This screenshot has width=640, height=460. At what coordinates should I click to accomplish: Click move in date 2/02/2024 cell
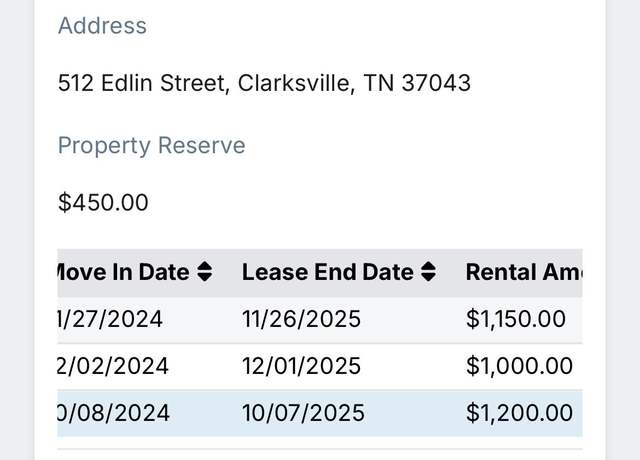pos(113,366)
